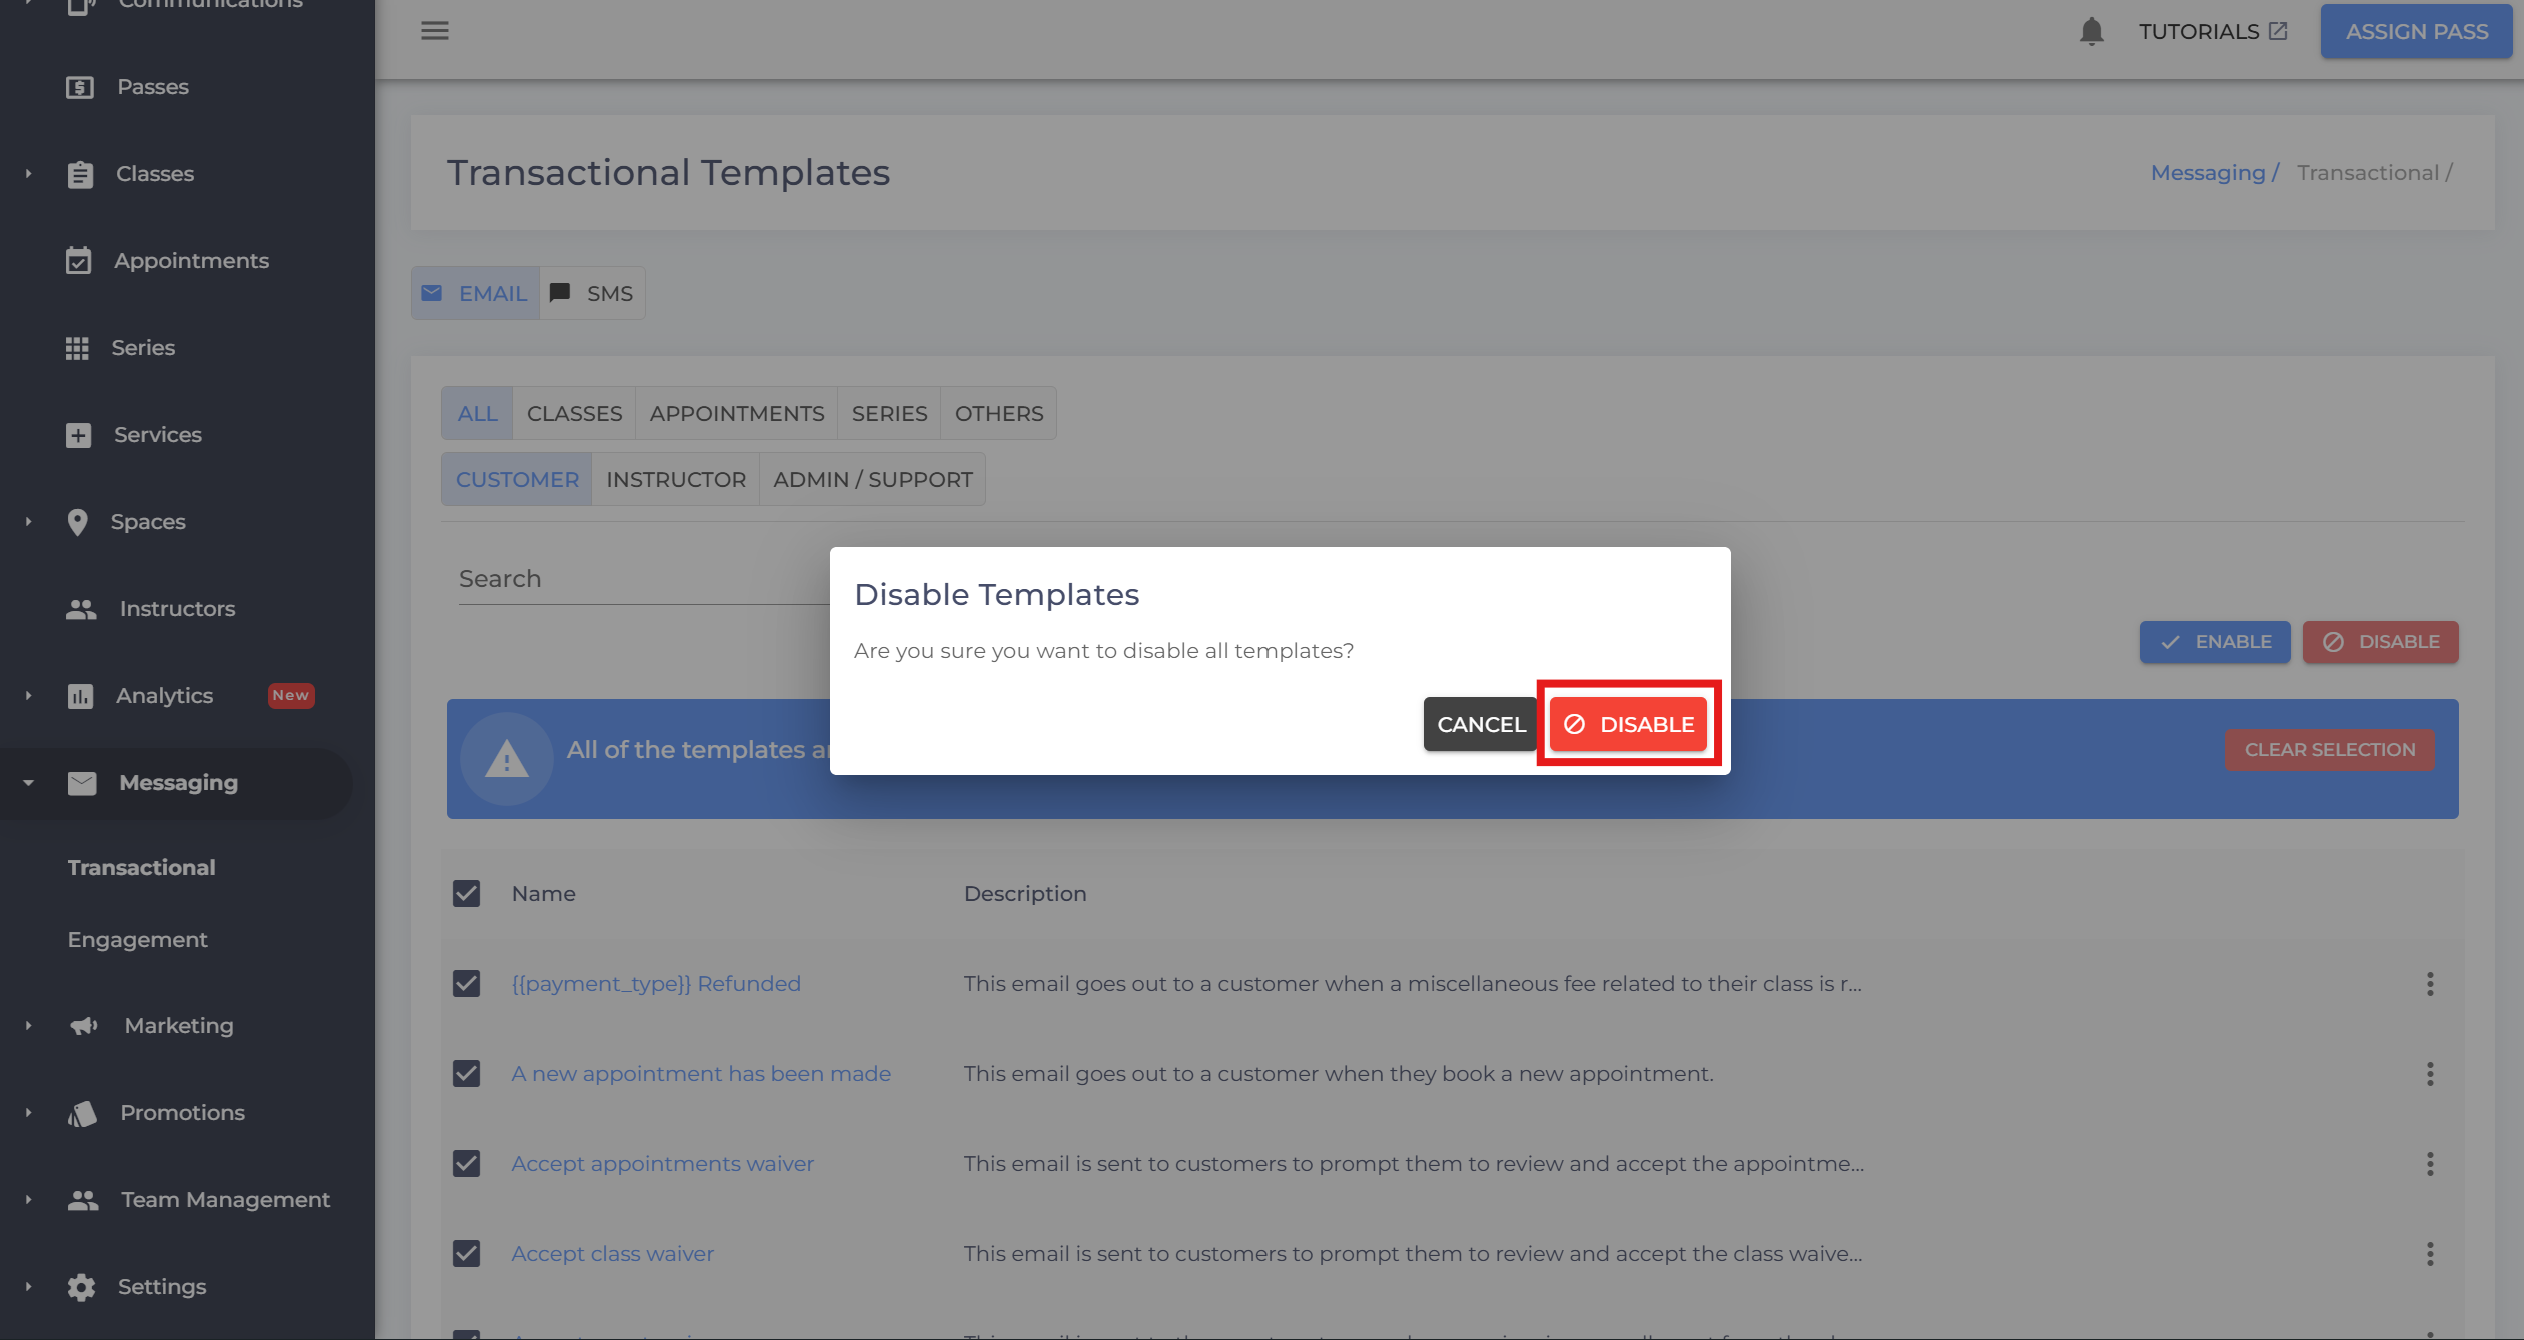Open the hamburger menu icon

pyautogui.click(x=434, y=31)
